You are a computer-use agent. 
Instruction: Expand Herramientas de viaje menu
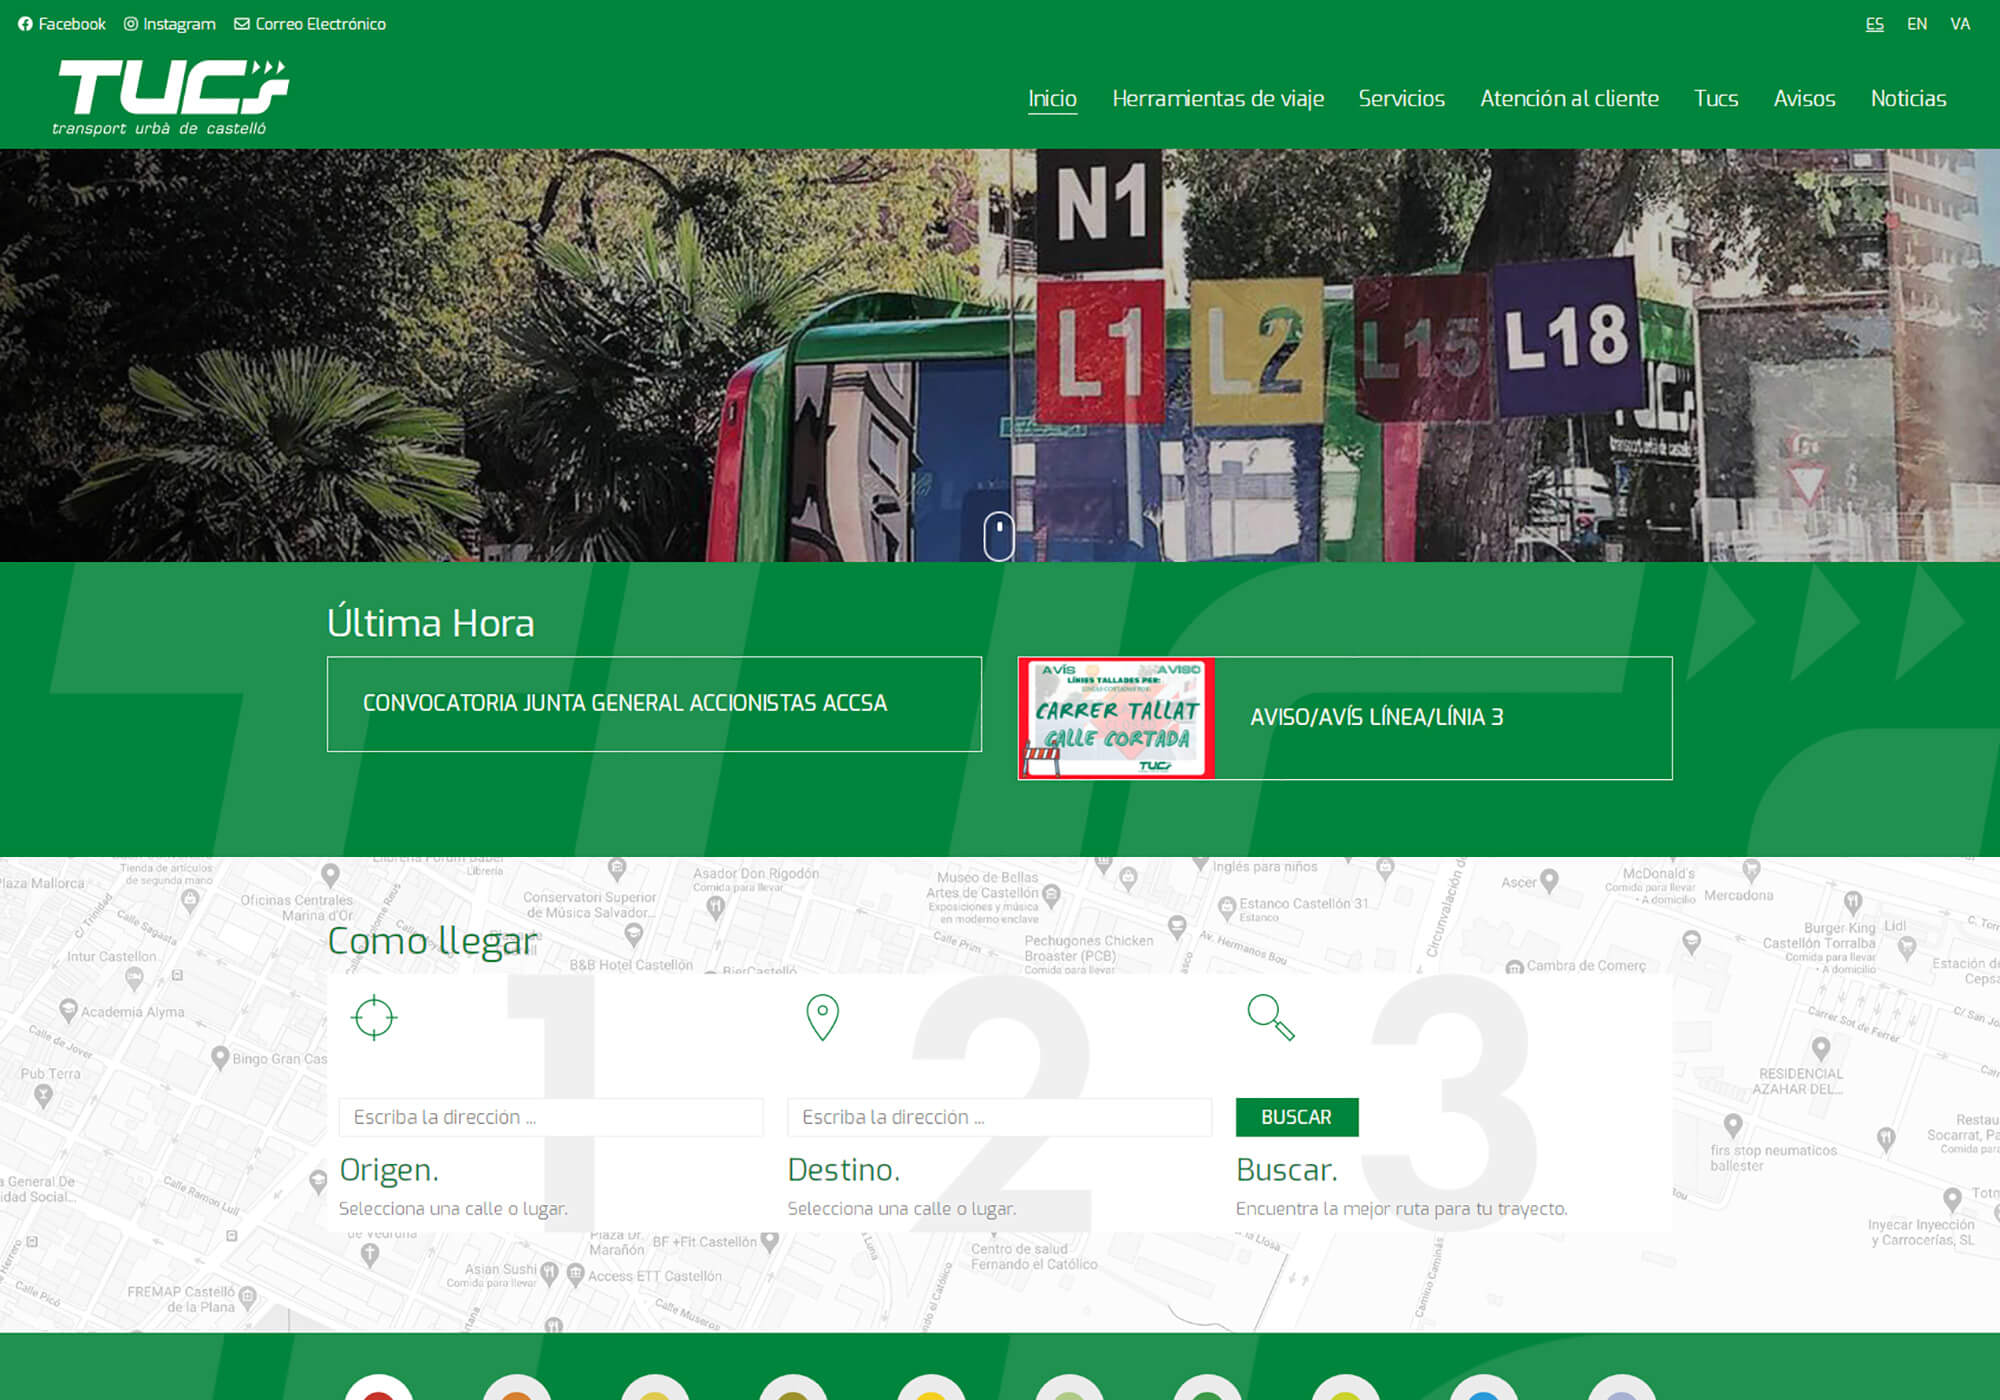(1217, 98)
